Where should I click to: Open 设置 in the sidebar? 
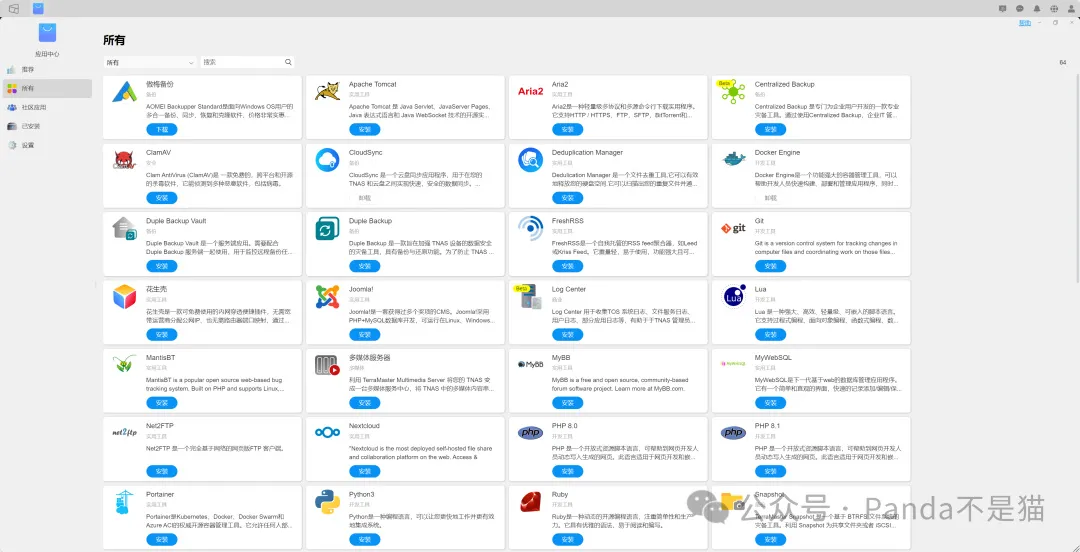click(47, 145)
